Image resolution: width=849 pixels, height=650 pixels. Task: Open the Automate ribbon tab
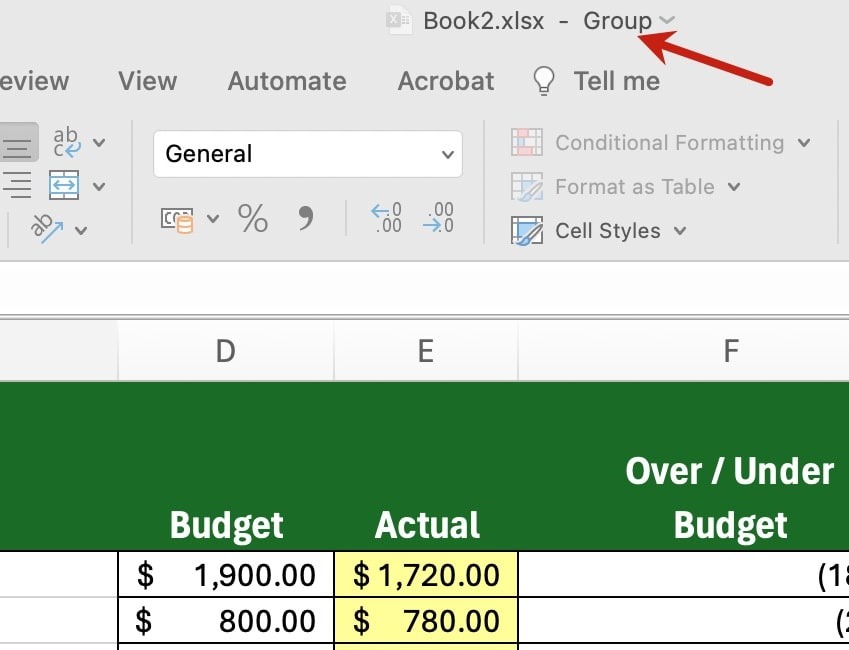[x=287, y=81]
